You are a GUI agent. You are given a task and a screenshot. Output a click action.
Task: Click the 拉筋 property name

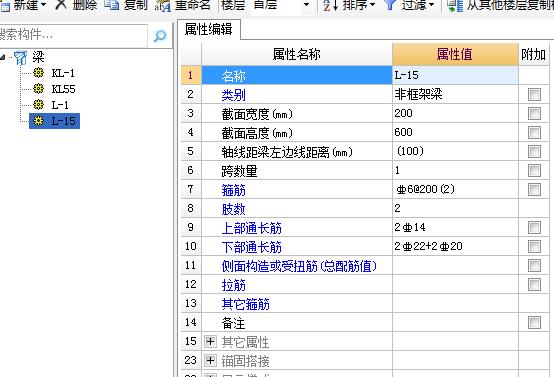(x=234, y=285)
